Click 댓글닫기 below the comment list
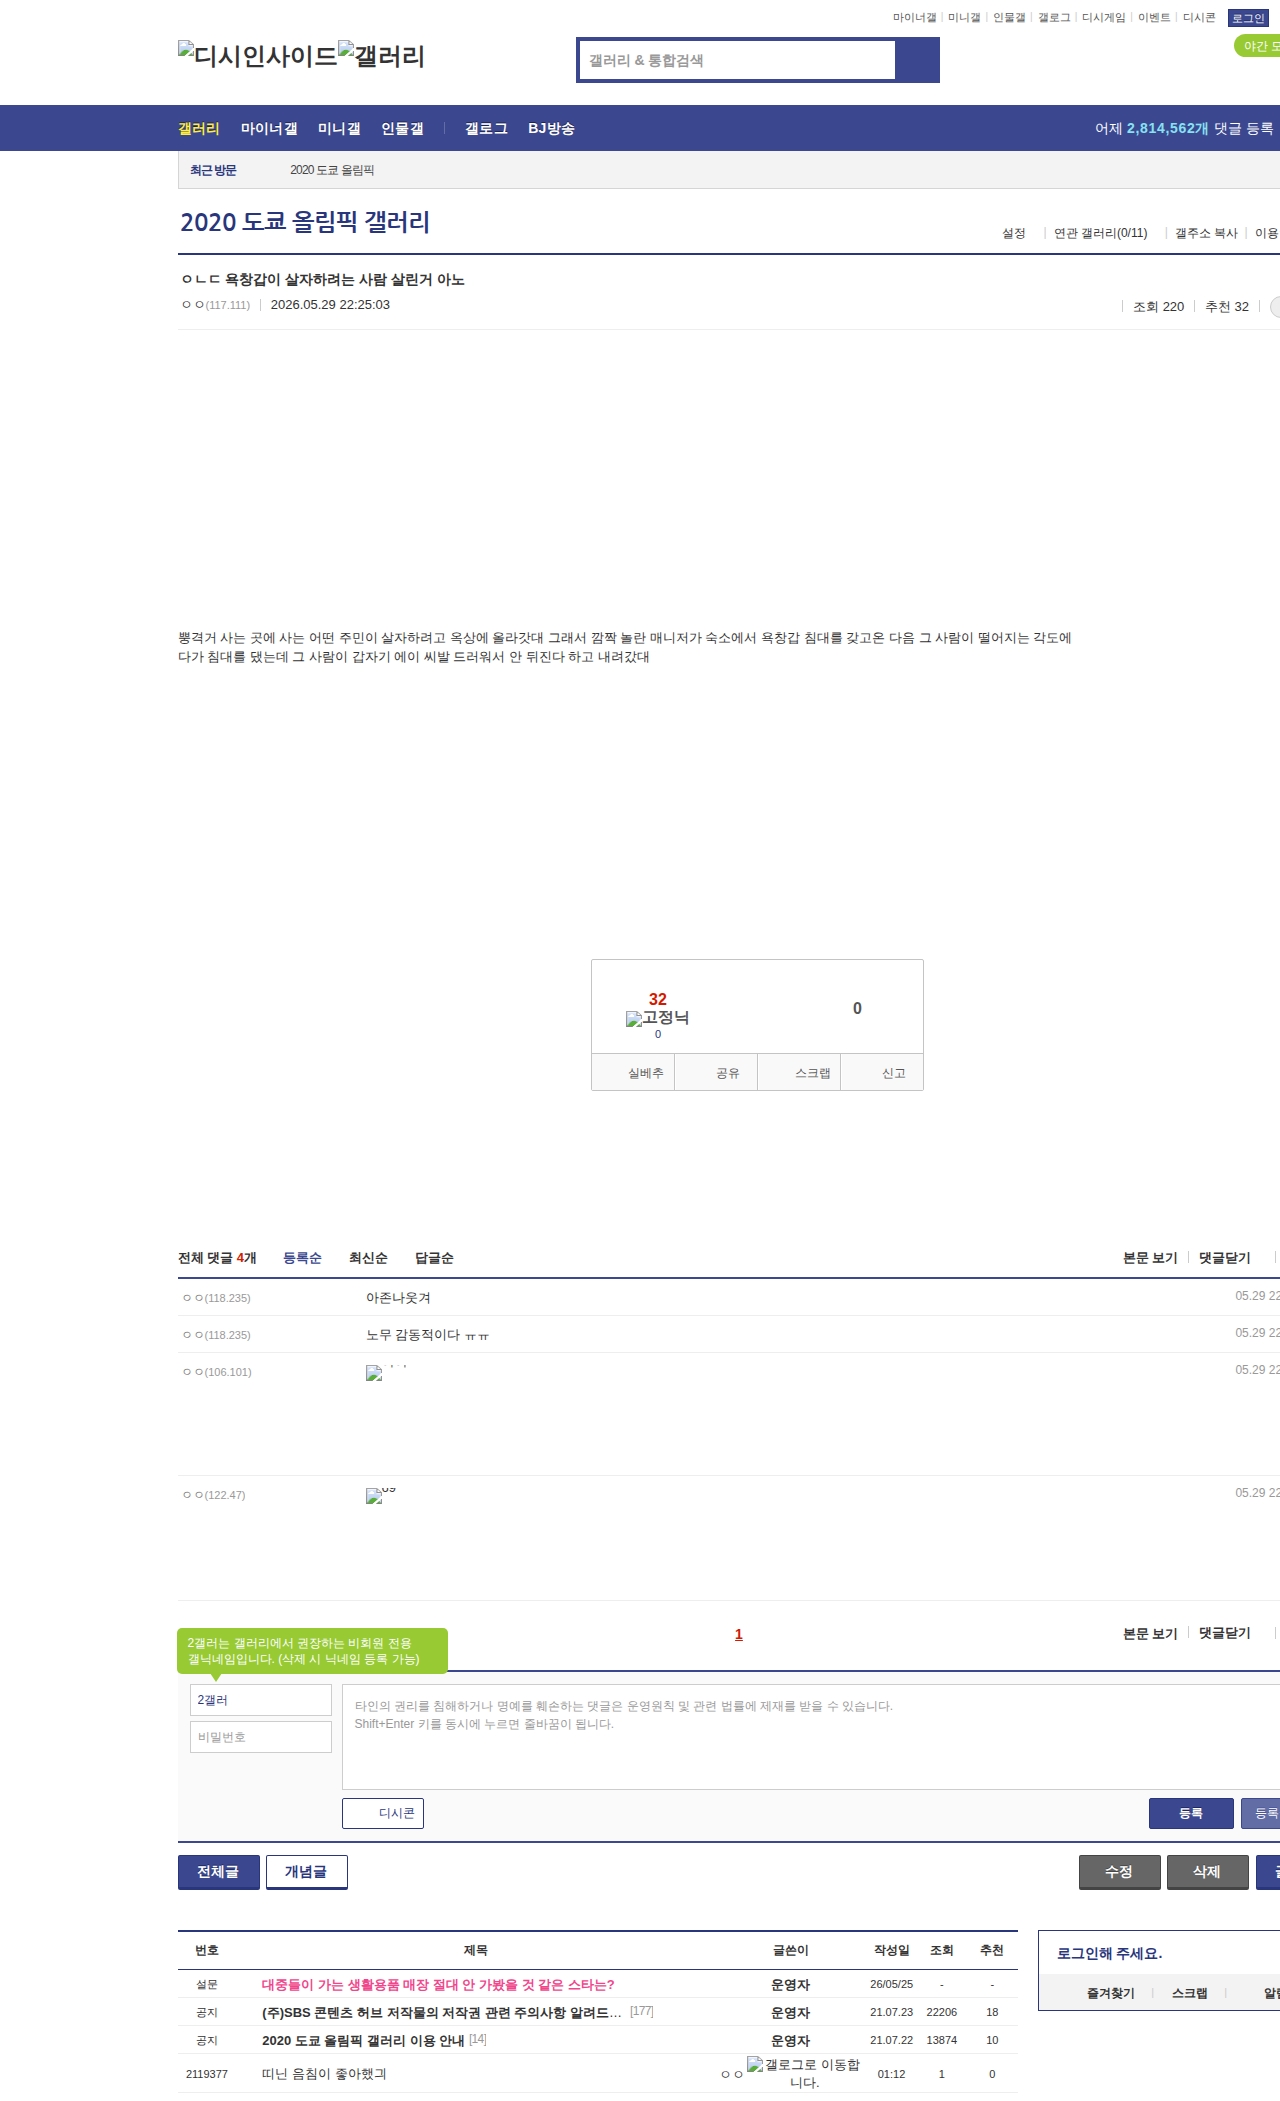The image size is (1280, 2101). pos(1225,1633)
